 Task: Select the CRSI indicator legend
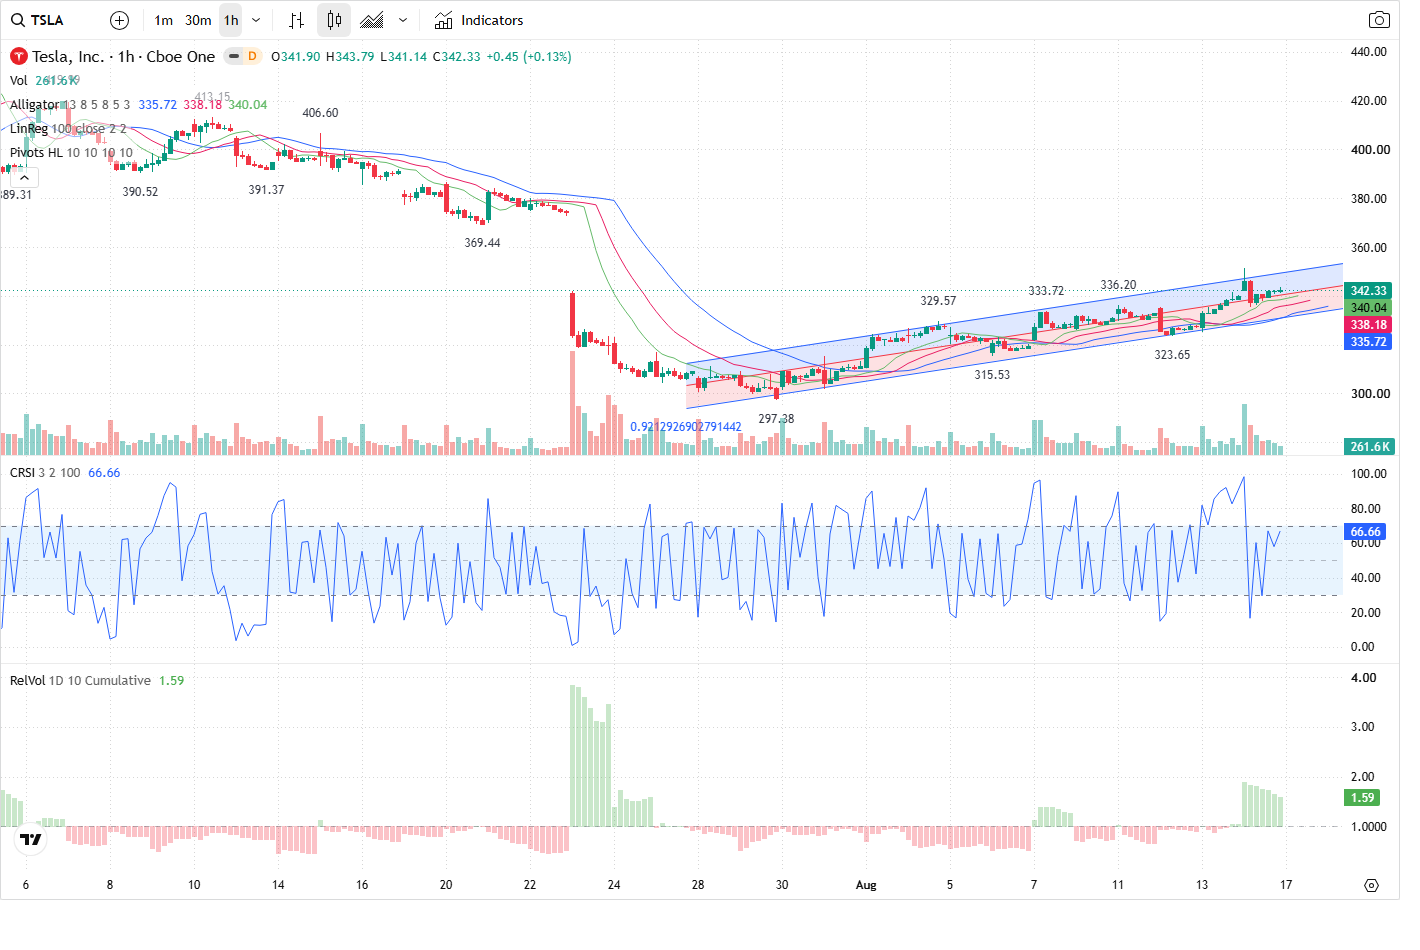point(22,473)
